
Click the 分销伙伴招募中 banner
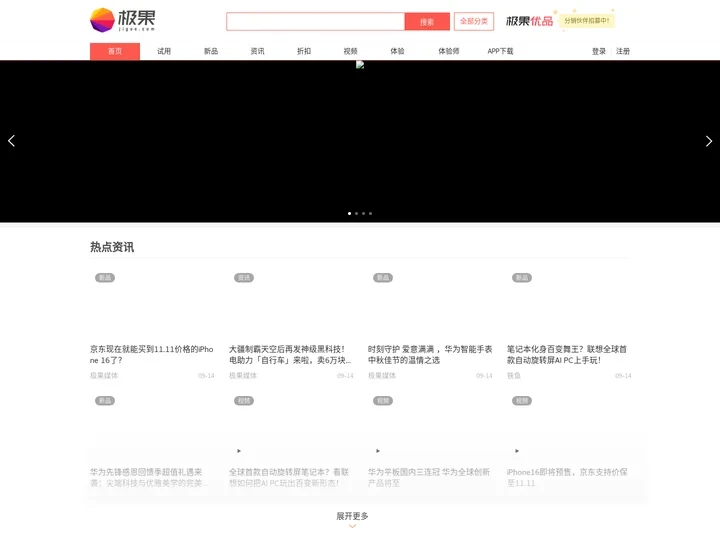586,21
